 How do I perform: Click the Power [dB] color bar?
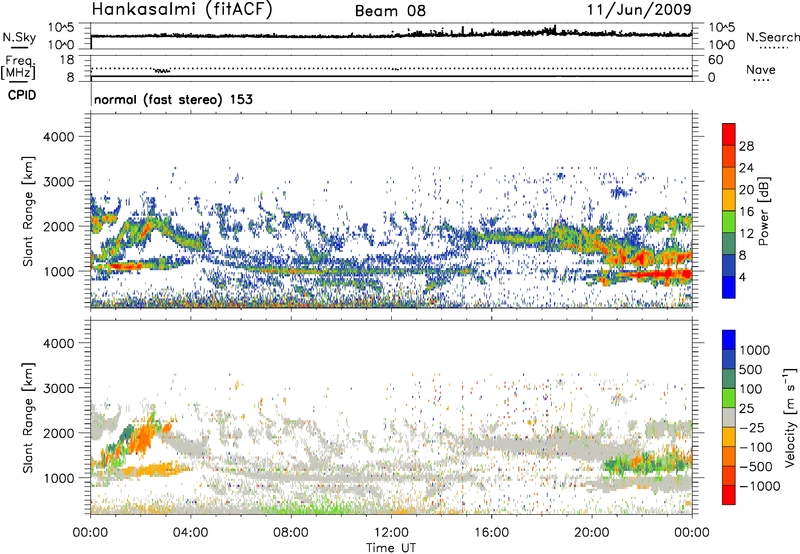(x=729, y=211)
